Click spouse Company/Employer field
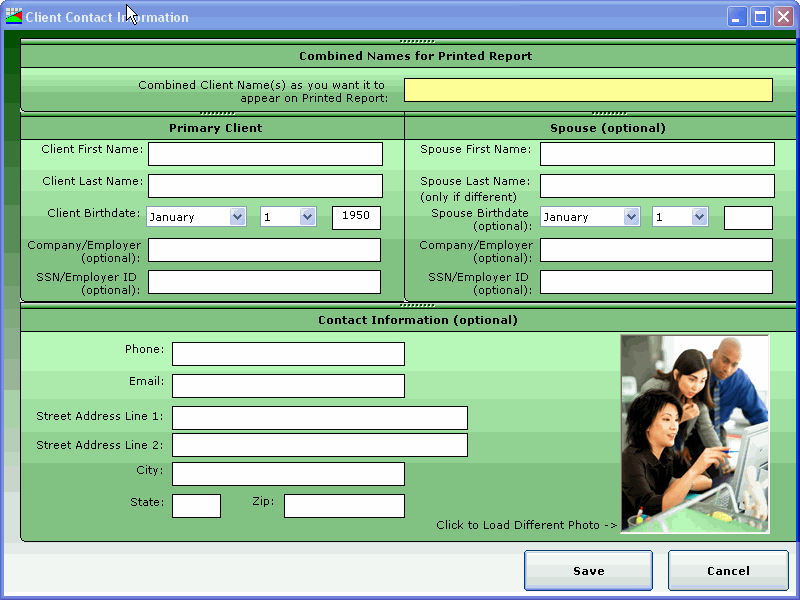Viewport: 800px width, 600px height. tap(657, 250)
